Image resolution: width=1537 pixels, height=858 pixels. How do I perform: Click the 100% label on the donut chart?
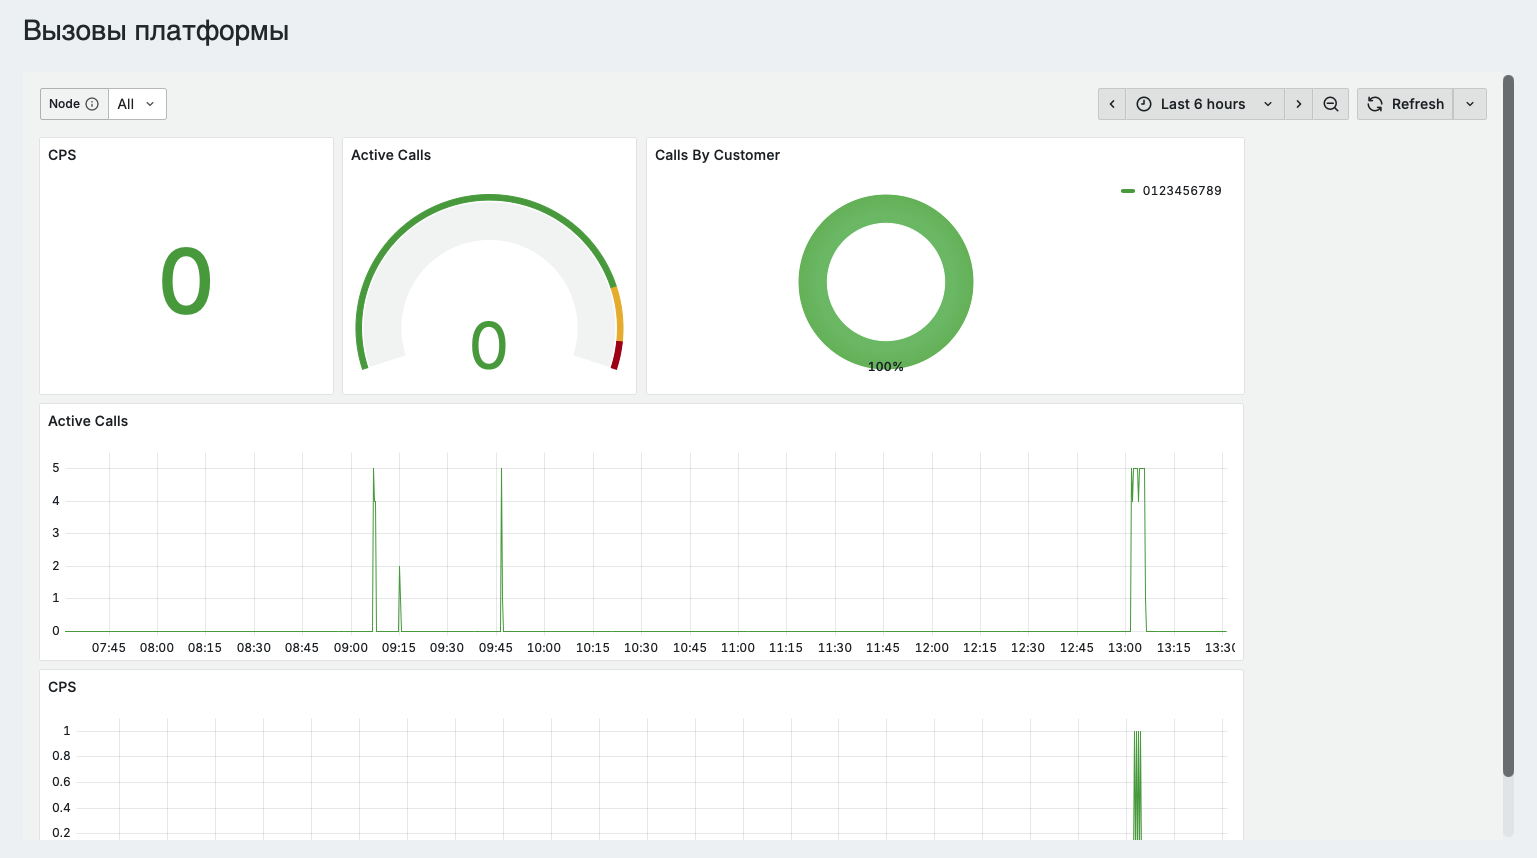[886, 367]
